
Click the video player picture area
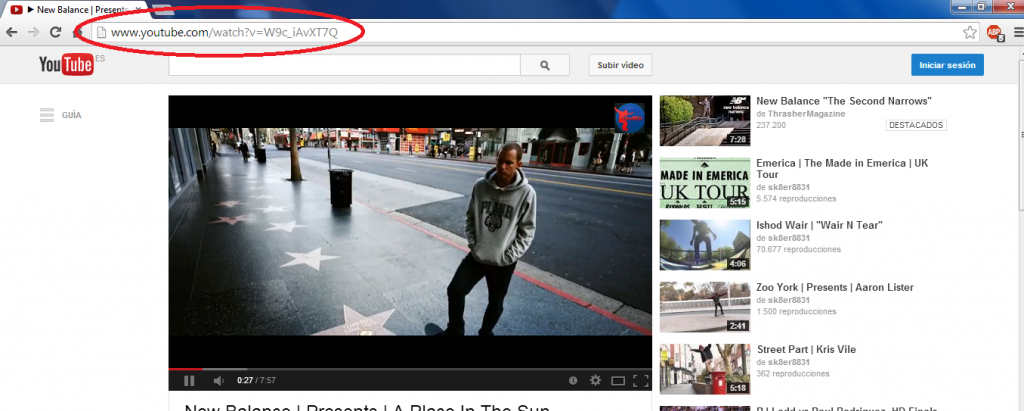click(410, 231)
